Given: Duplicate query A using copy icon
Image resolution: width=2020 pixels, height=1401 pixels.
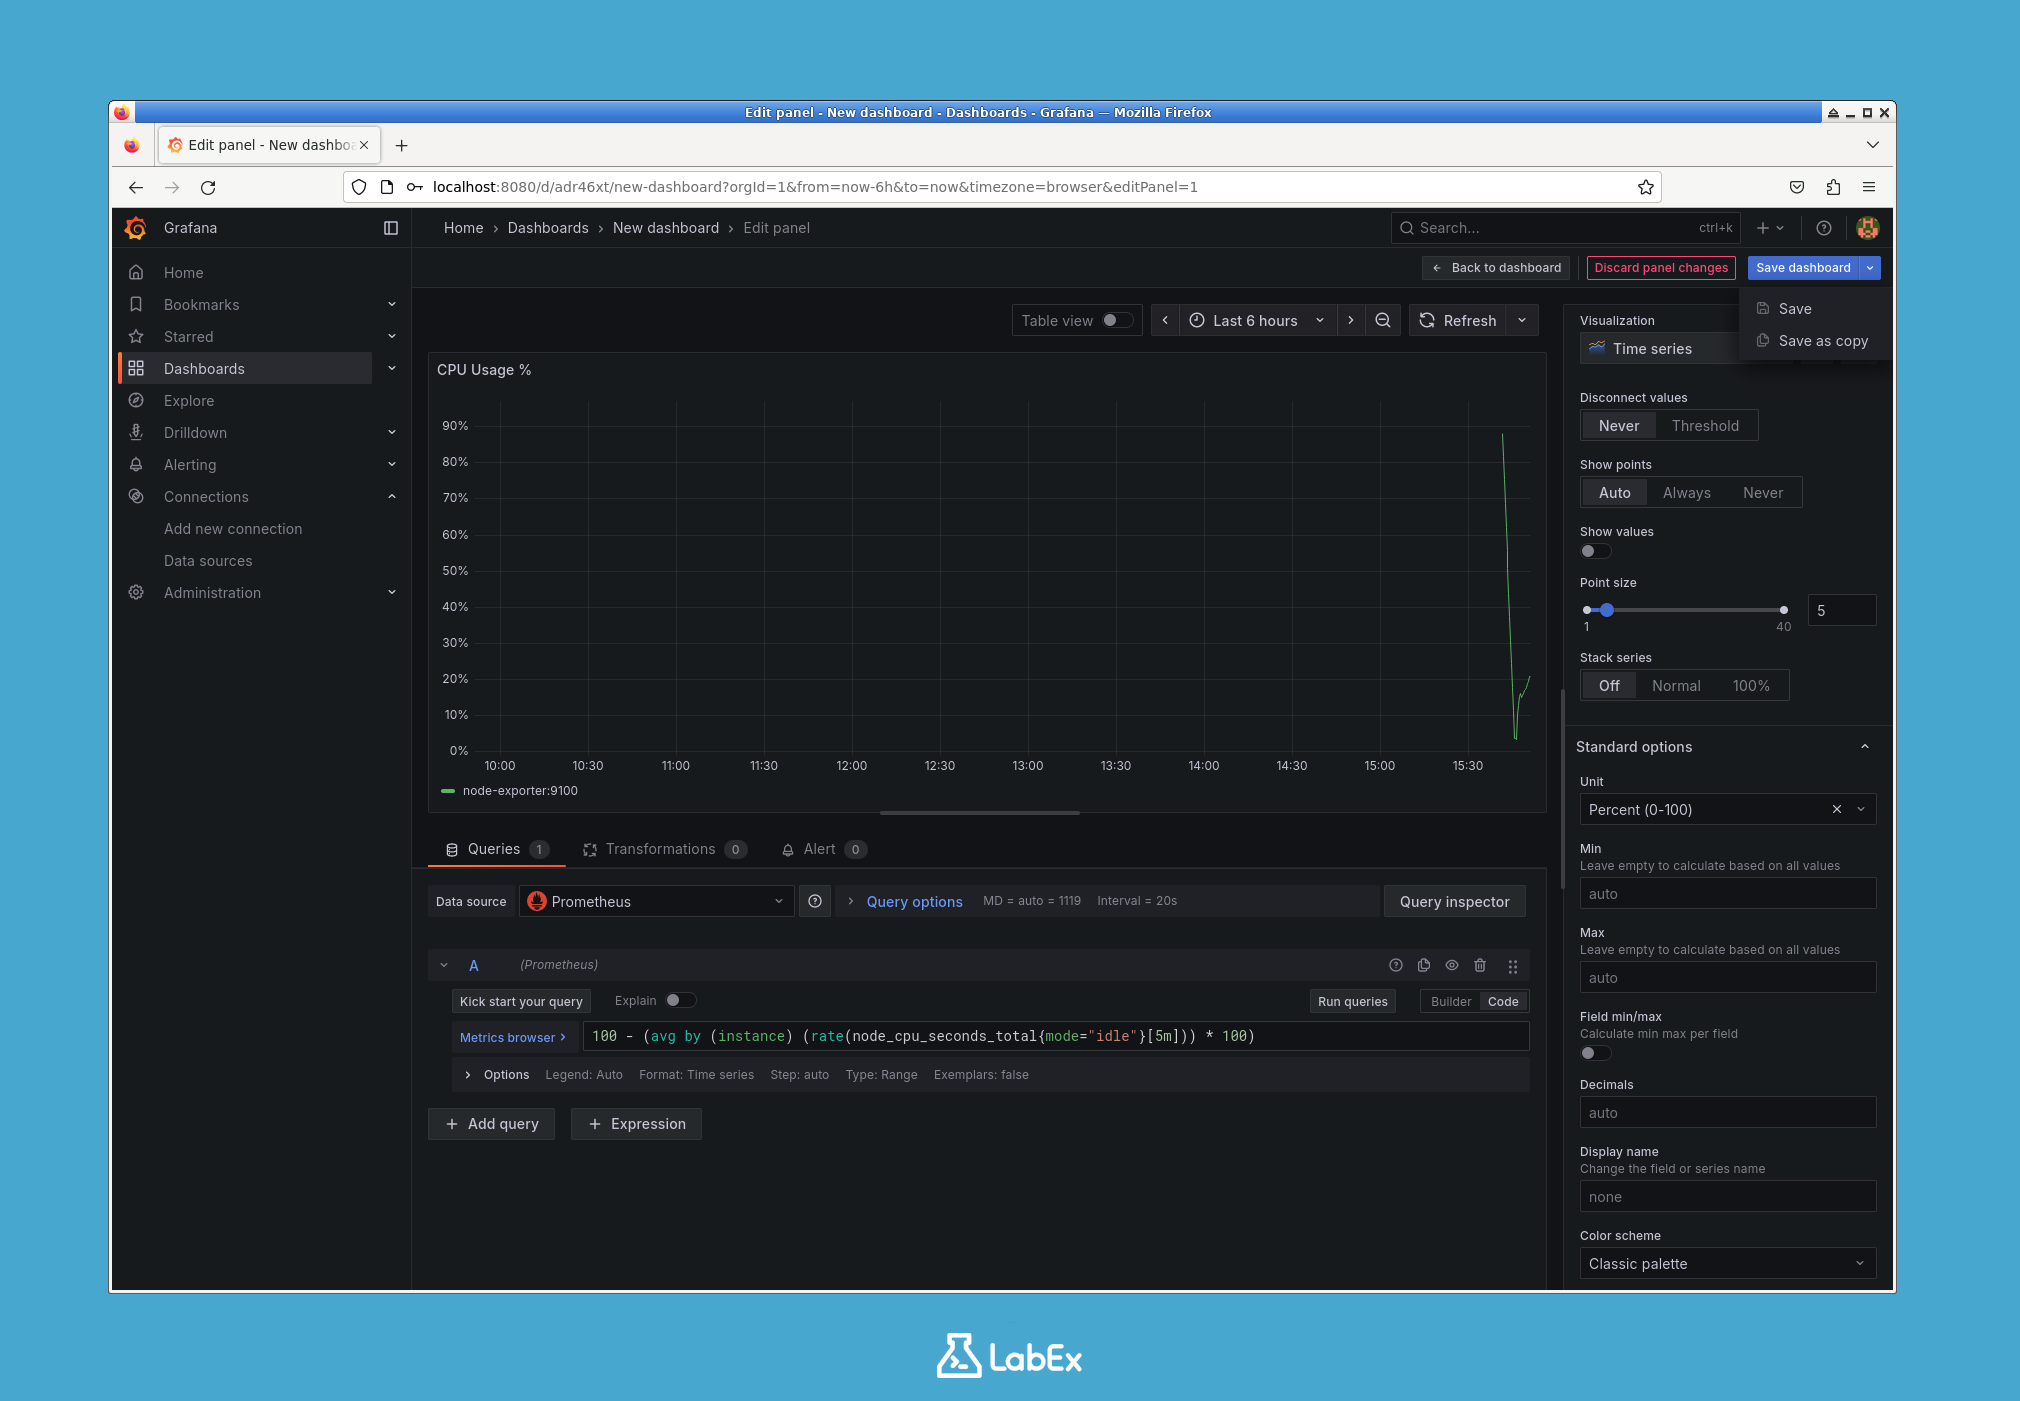Looking at the screenshot, I should [x=1423, y=966].
